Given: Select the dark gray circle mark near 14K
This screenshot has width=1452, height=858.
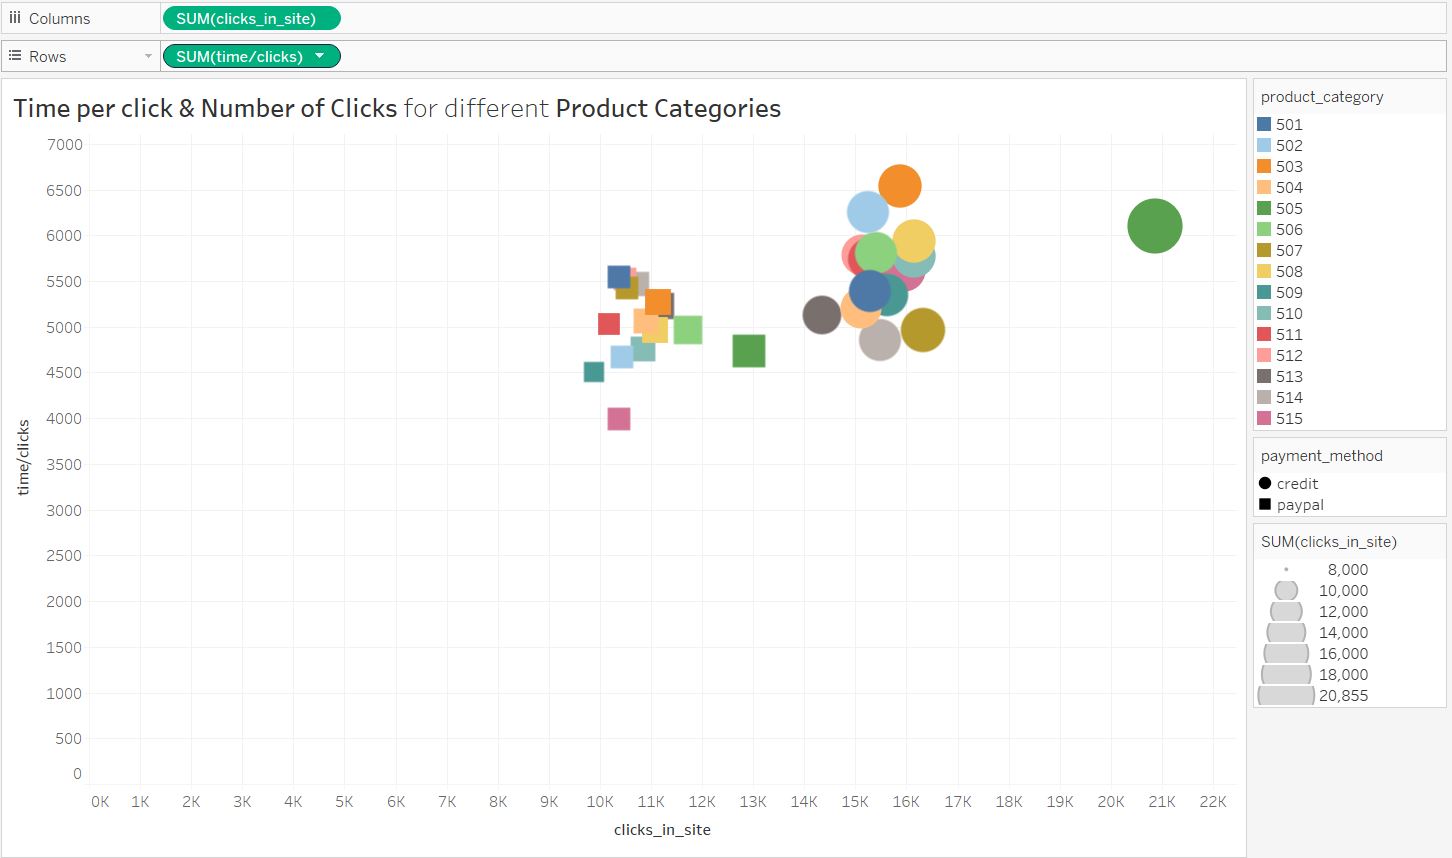Looking at the screenshot, I should (x=821, y=315).
